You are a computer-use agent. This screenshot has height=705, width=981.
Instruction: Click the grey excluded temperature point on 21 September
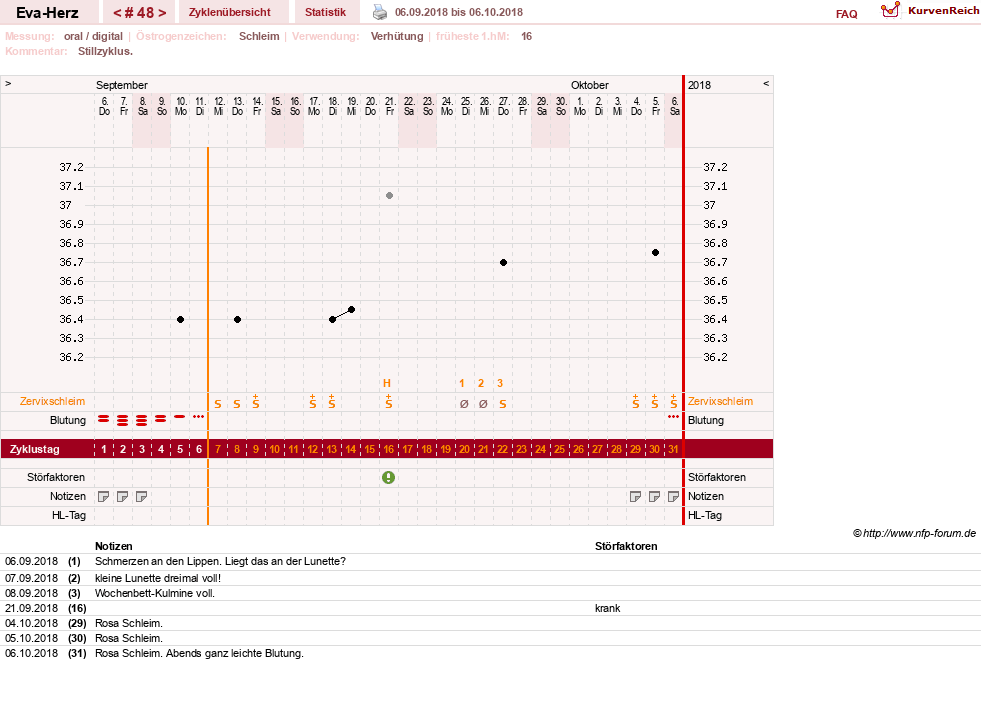point(389,196)
